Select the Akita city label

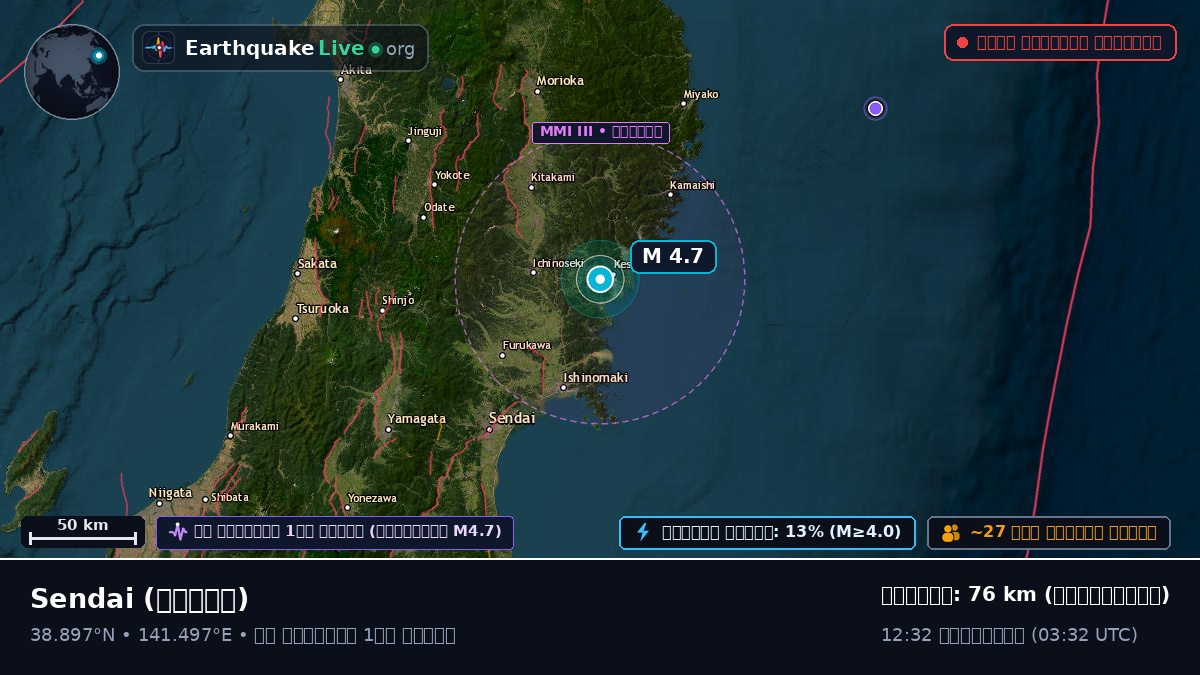coord(356,70)
